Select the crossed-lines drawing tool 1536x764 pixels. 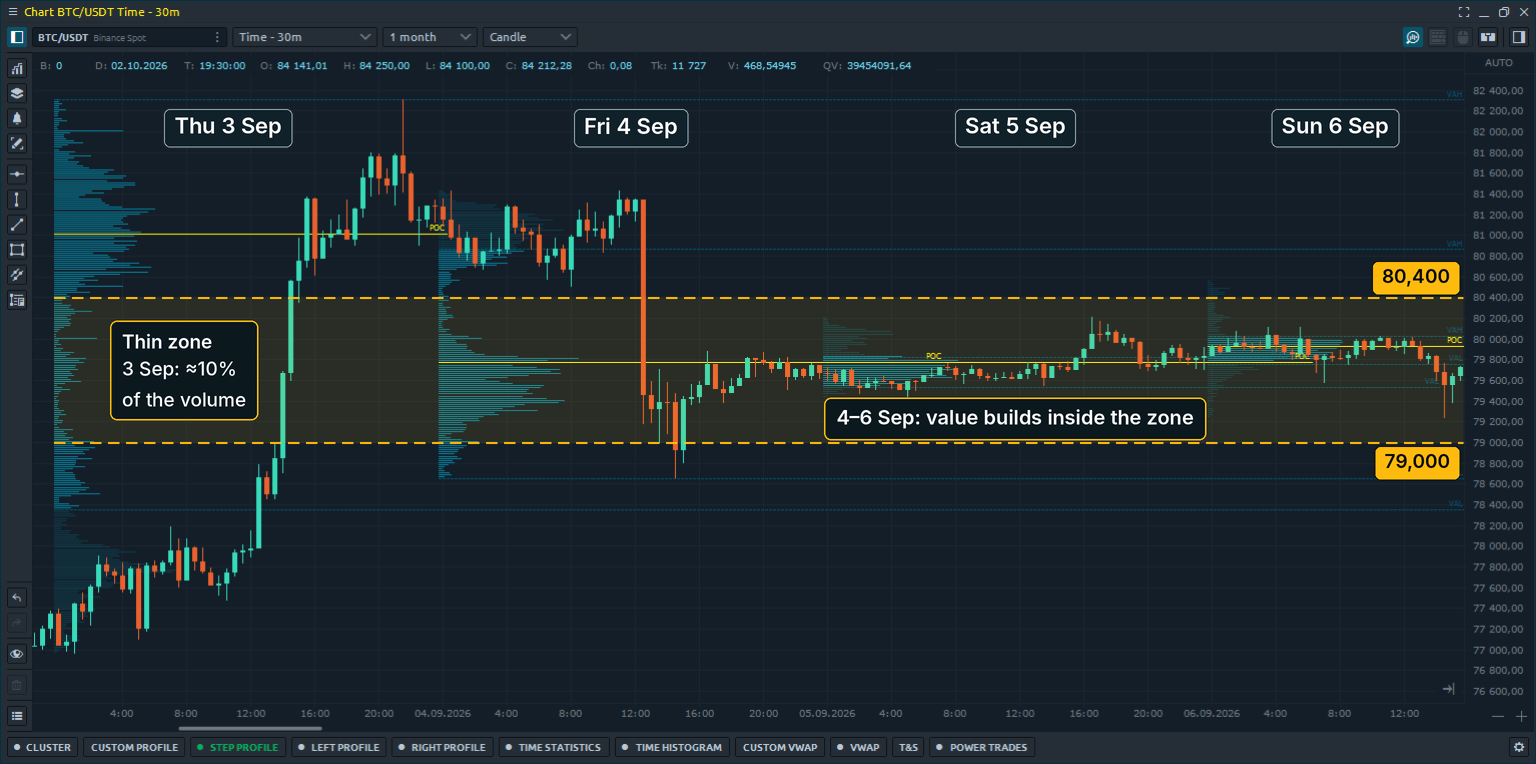[17, 274]
